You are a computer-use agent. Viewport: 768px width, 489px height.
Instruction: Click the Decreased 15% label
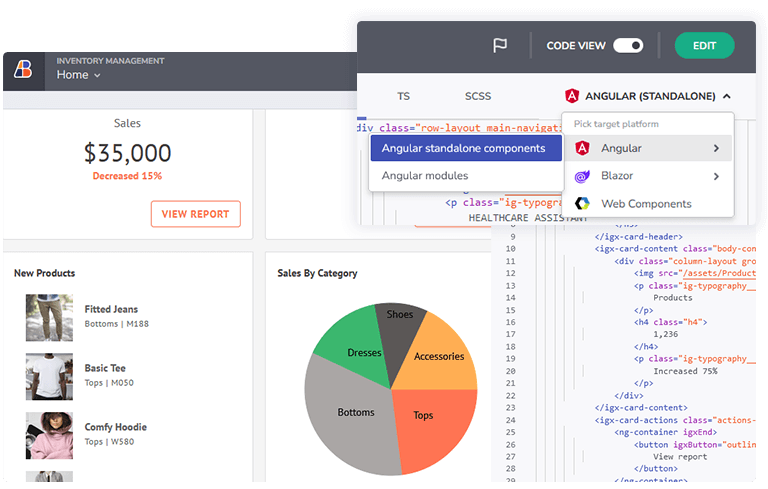127,176
